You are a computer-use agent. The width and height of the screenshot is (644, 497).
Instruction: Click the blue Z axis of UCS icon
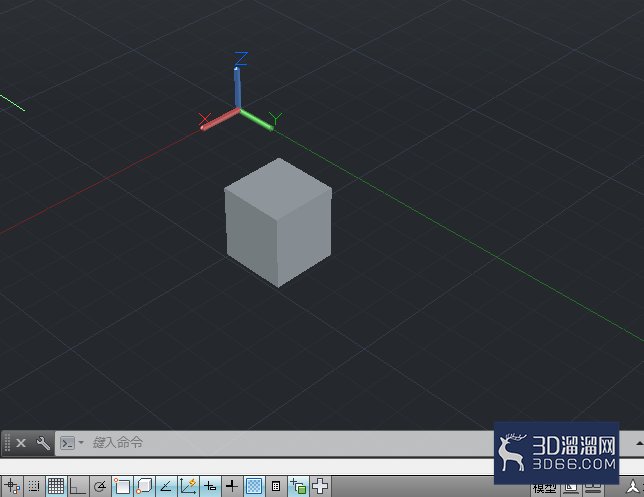(237, 88)
